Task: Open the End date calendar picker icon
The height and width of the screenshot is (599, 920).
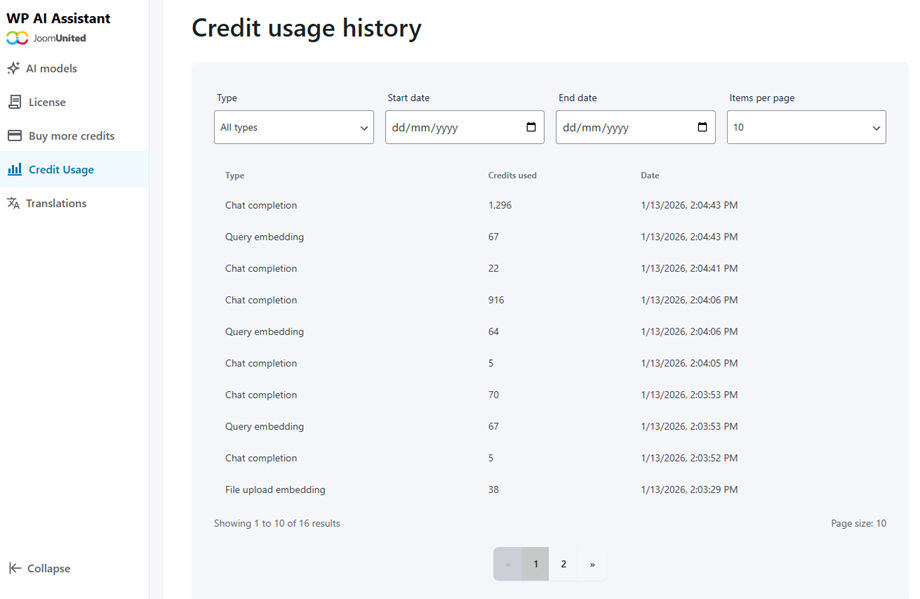Action: tap(702, 127)
